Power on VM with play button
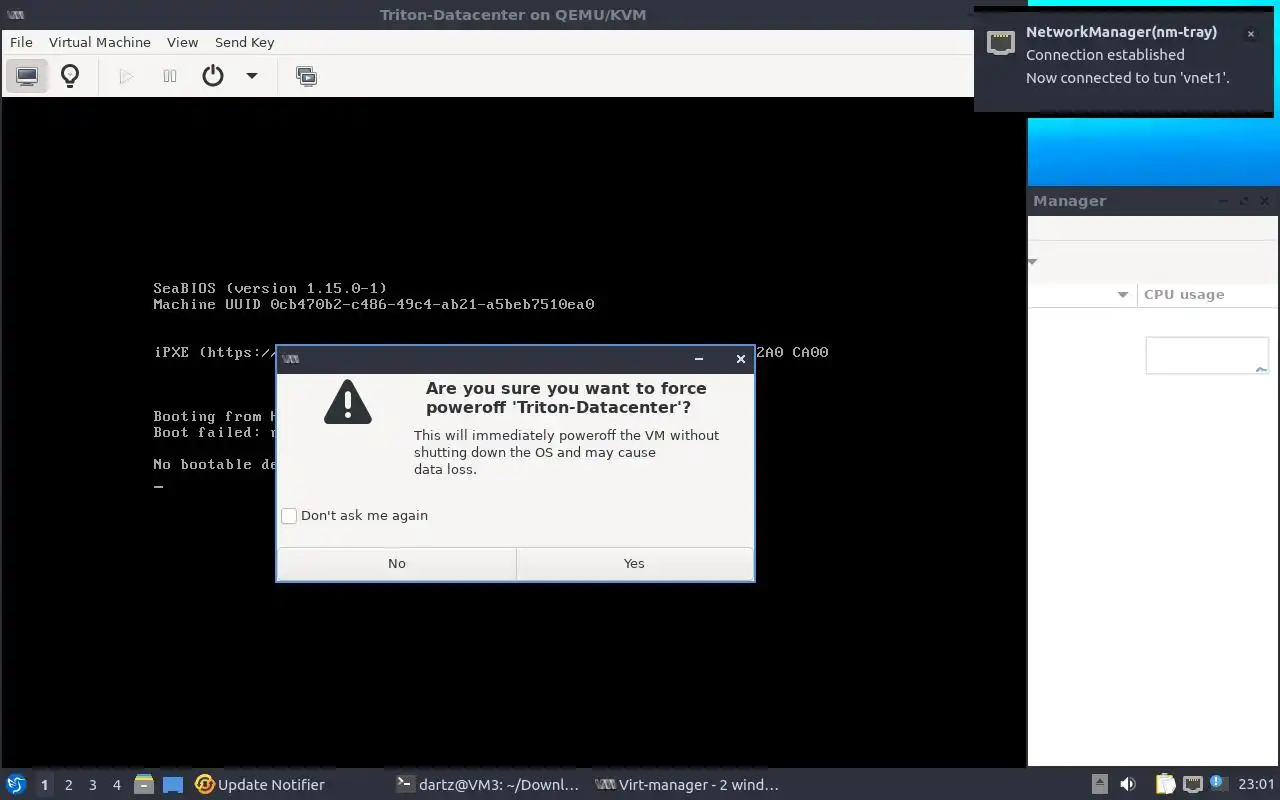 (x=126, y=76)
